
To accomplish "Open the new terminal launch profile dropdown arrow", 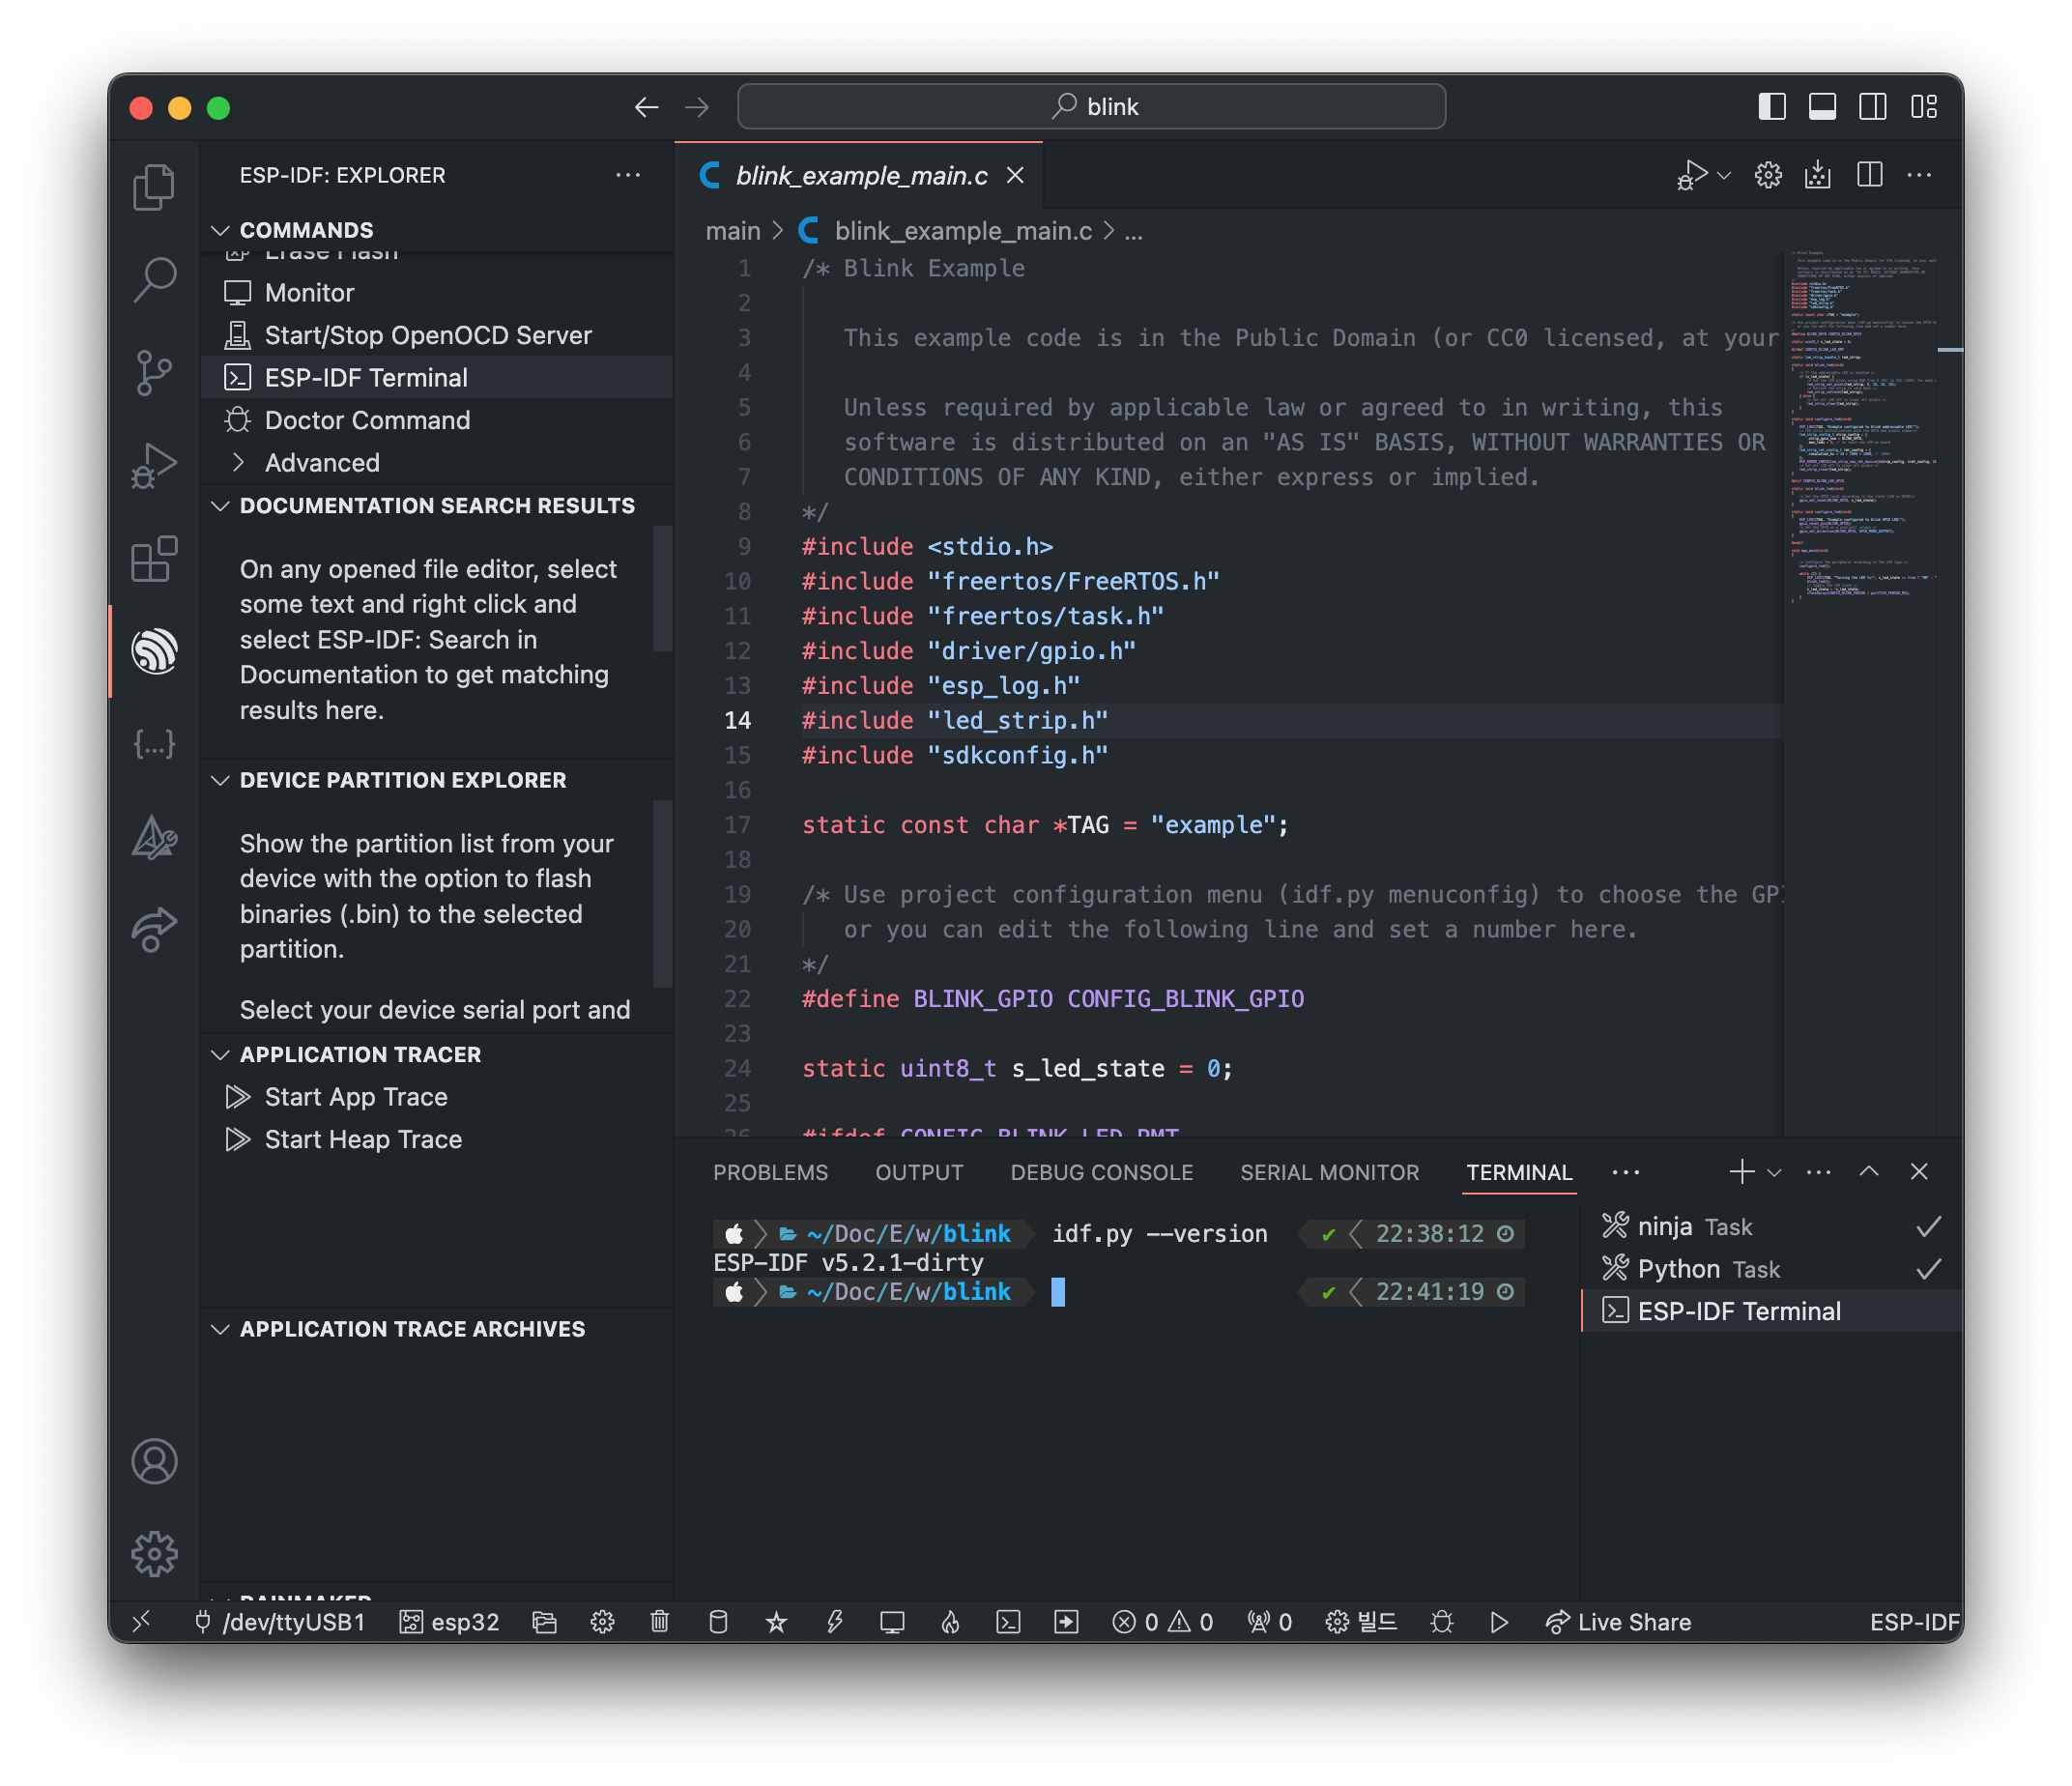I will tap(1774, 1173).
